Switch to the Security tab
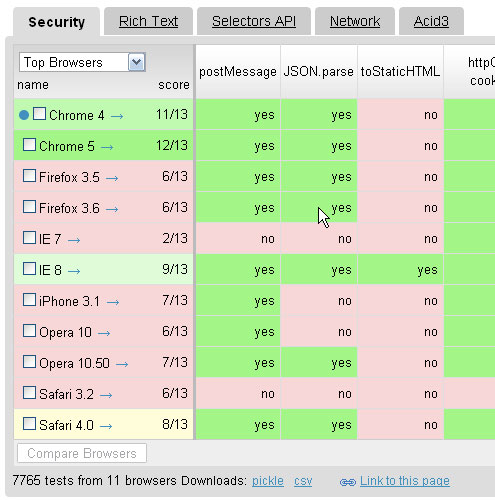The image size is (495, 500). point(56,22)
